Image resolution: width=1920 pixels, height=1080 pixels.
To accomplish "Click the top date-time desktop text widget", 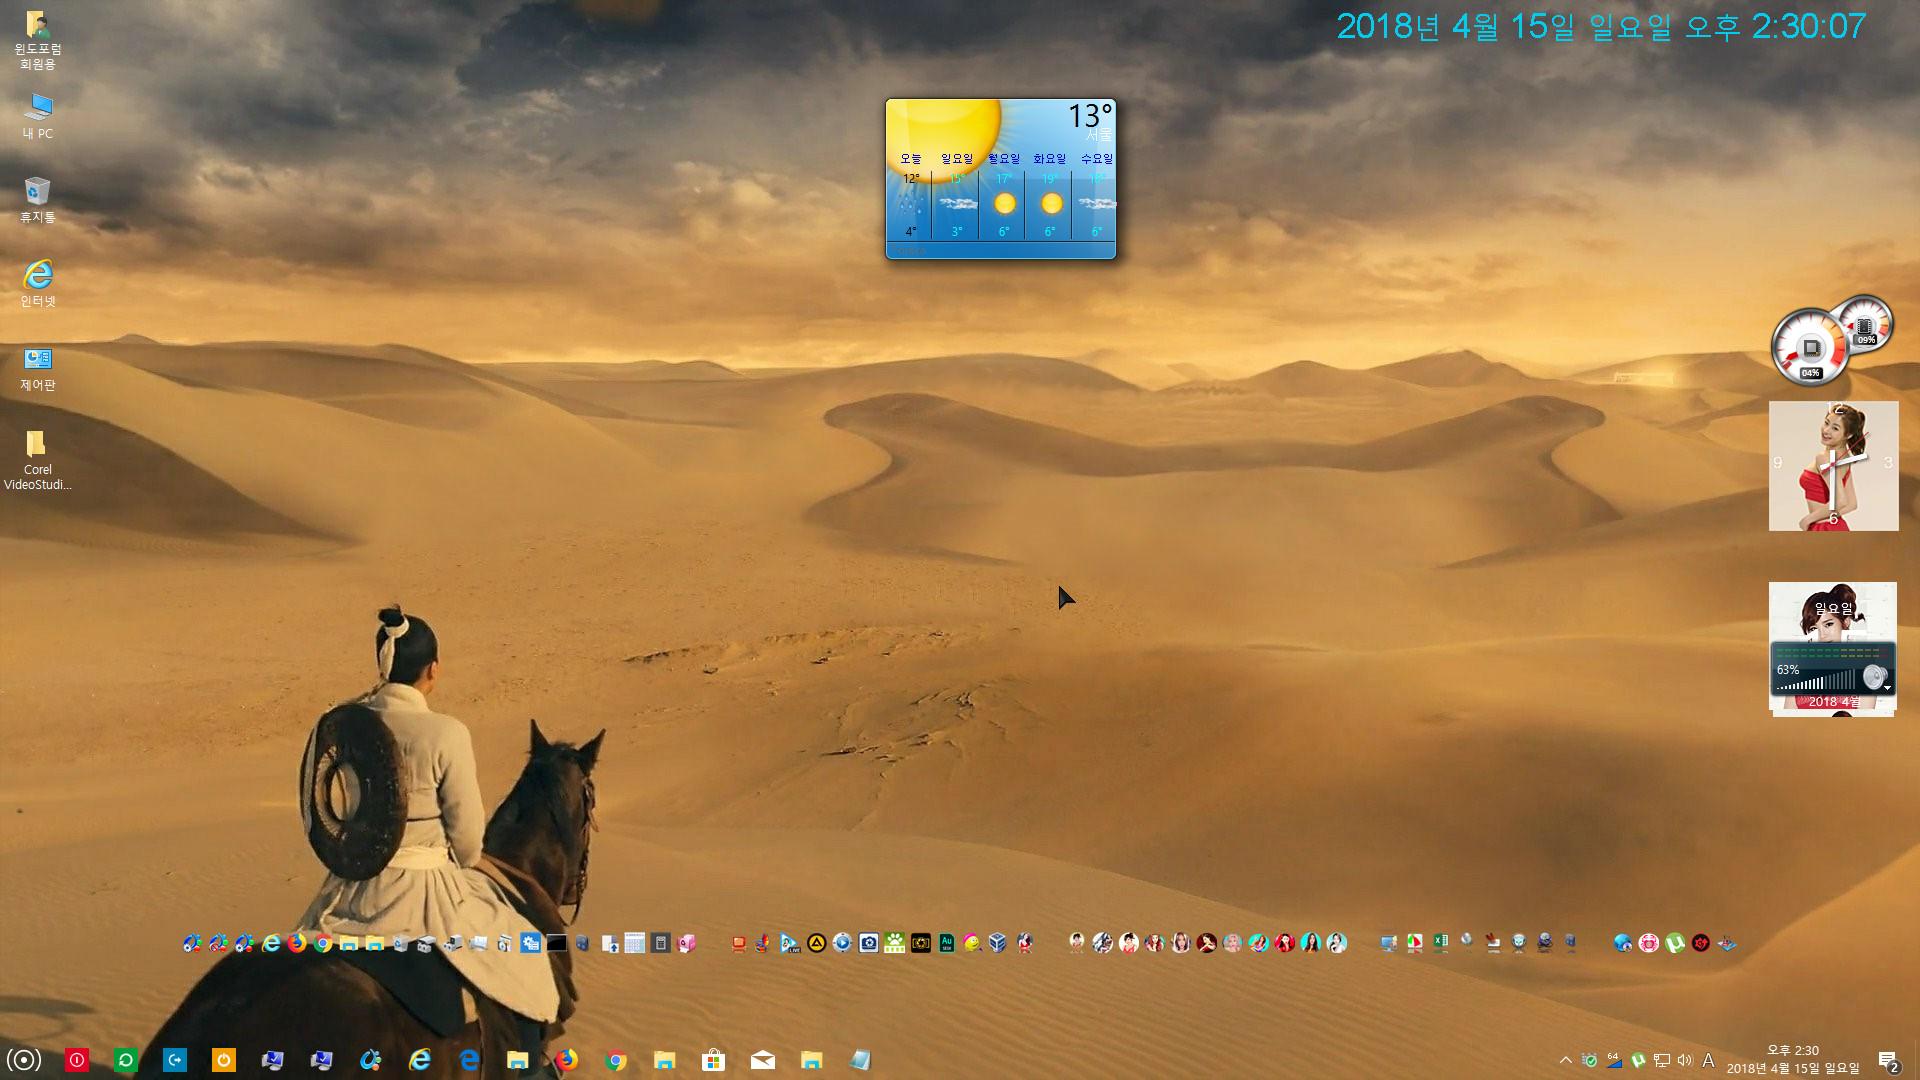I will (x=1601, y=26).
